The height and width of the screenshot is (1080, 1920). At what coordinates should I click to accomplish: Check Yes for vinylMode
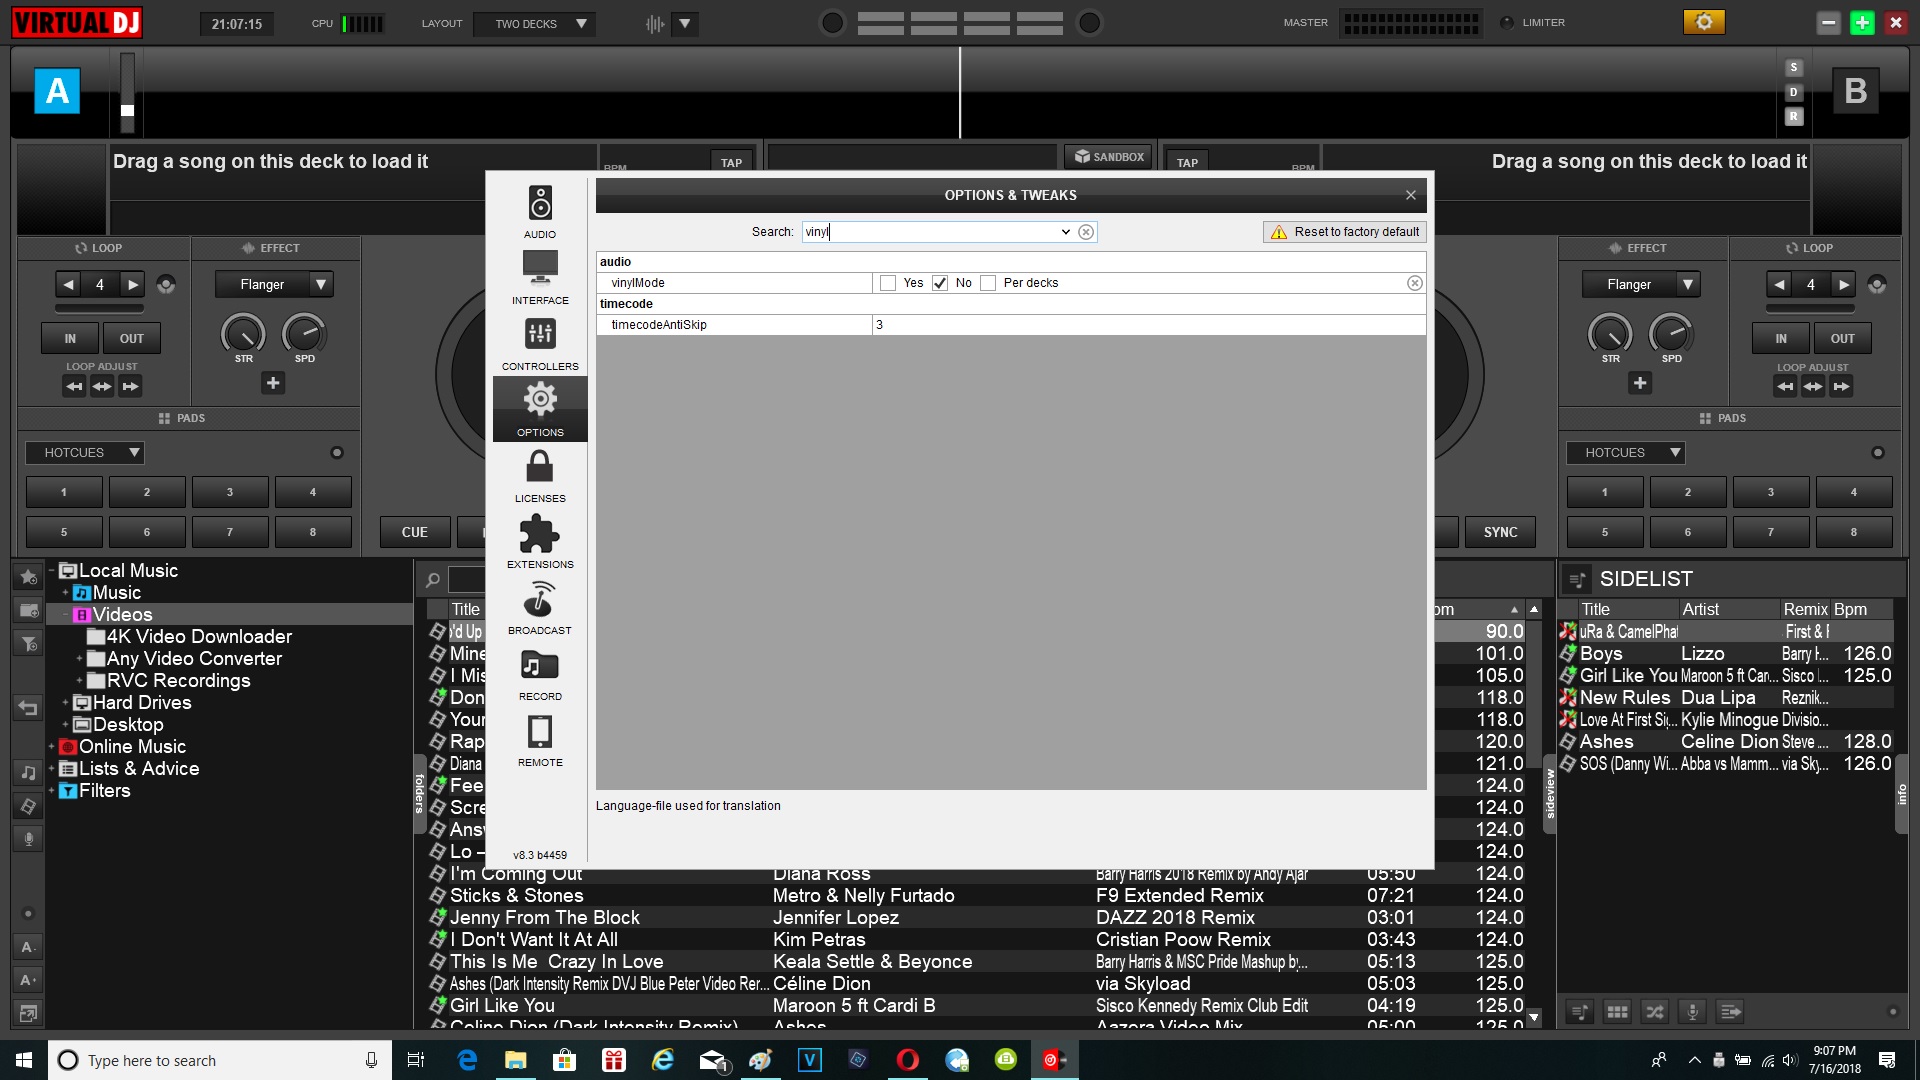click(888, 283)
